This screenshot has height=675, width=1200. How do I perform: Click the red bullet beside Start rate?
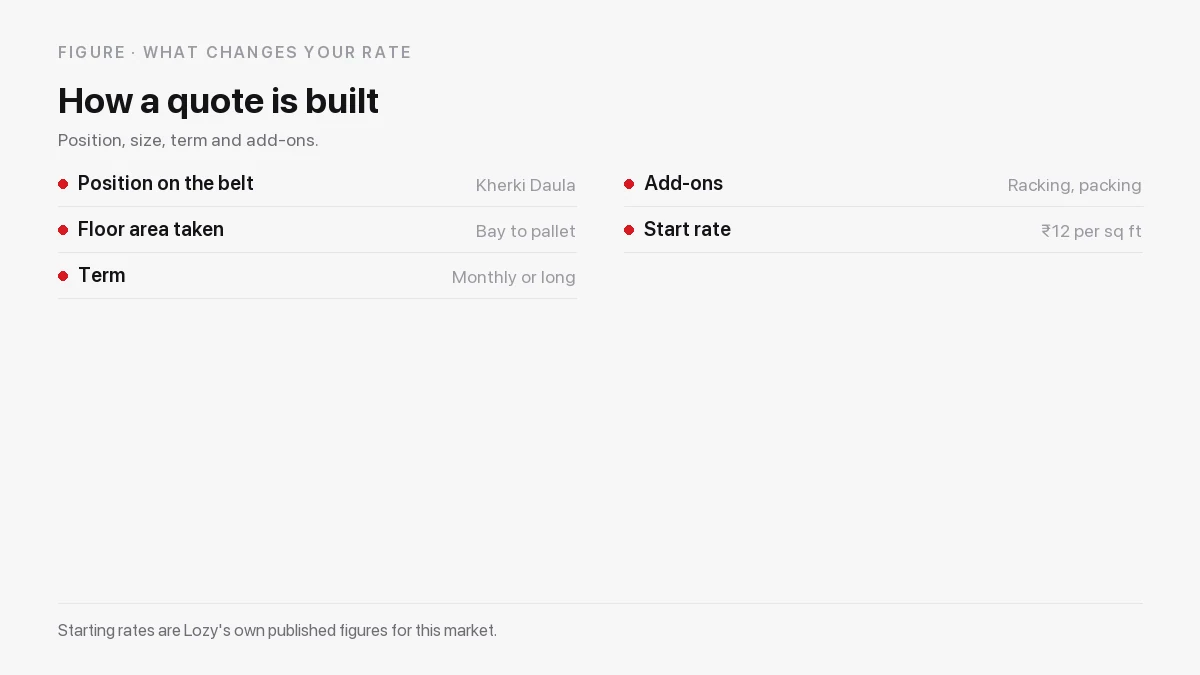tap(629, 230)
